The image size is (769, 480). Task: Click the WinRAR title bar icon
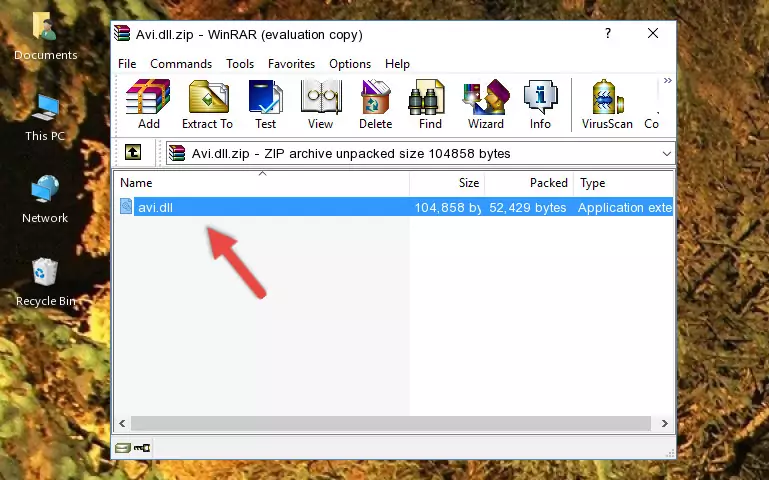122,33
